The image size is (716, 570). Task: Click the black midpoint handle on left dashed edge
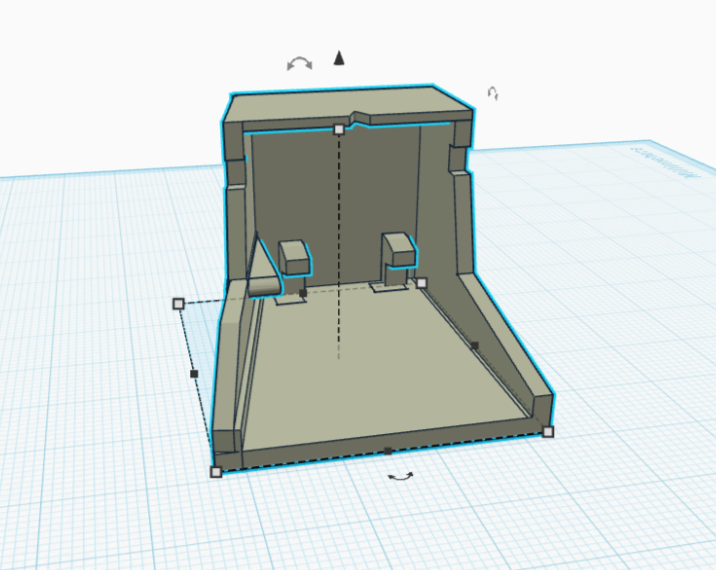click(194, 374)
